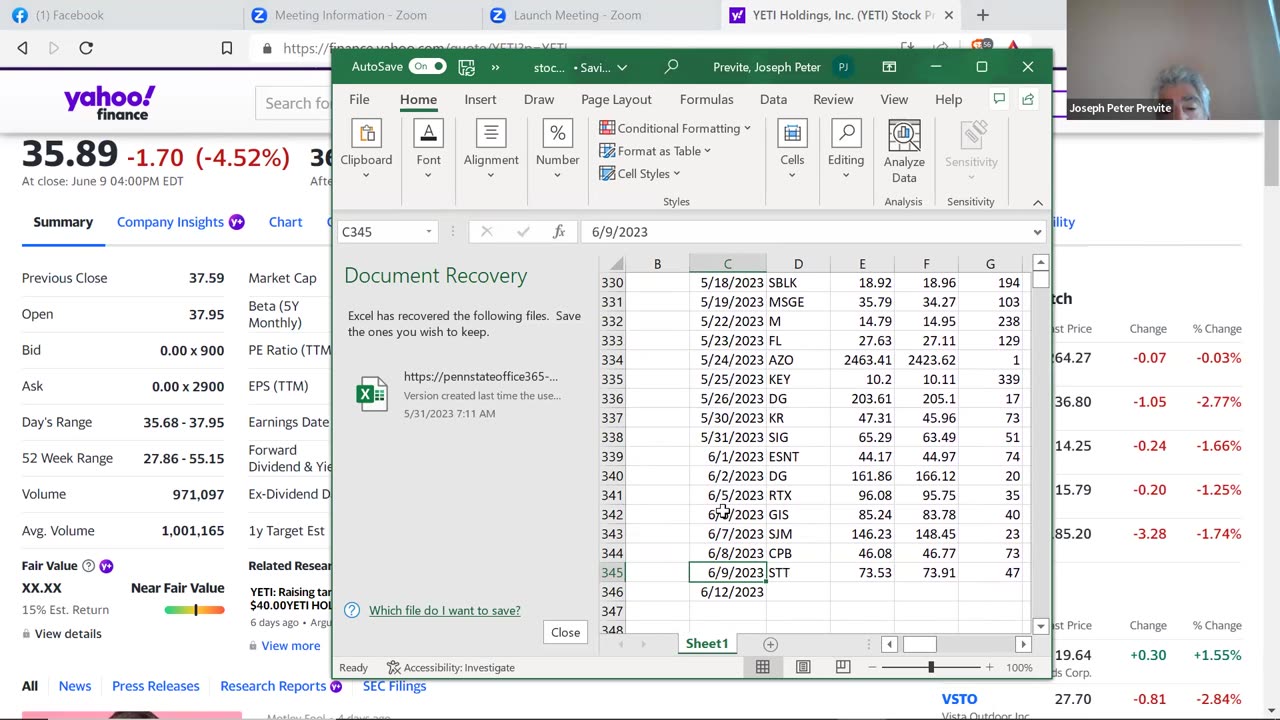Switch to the Draw ribbon tab

[x=539, y=99]
